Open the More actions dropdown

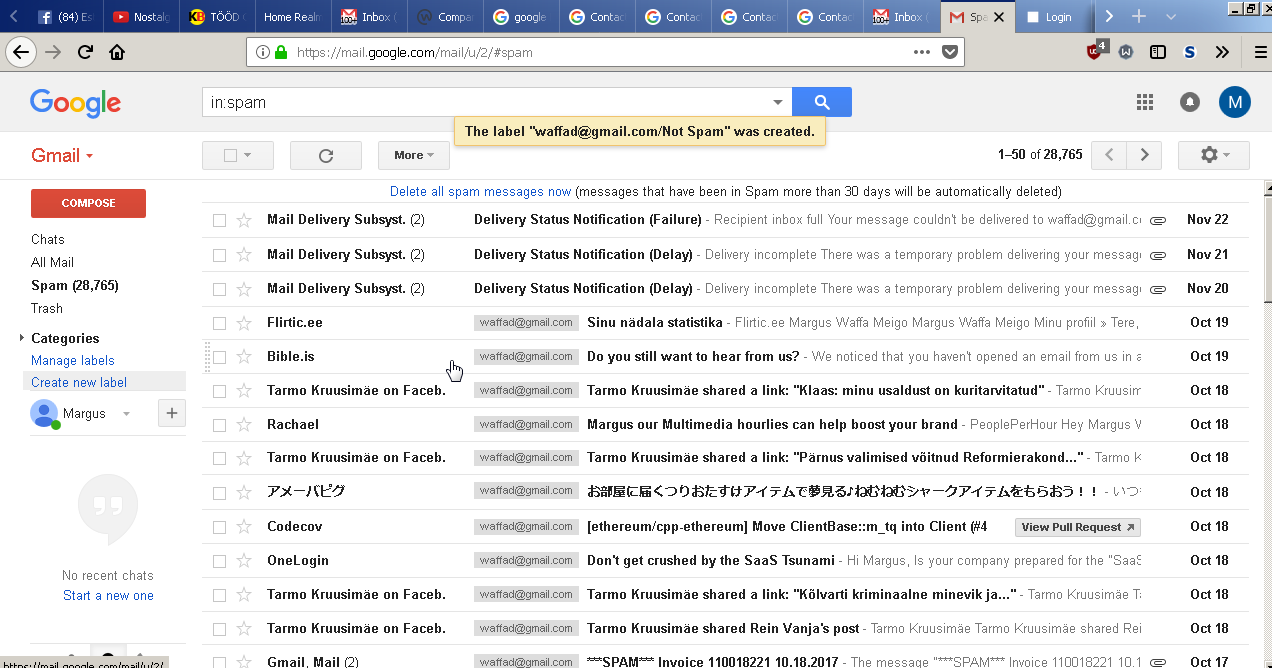click(414, 155)
